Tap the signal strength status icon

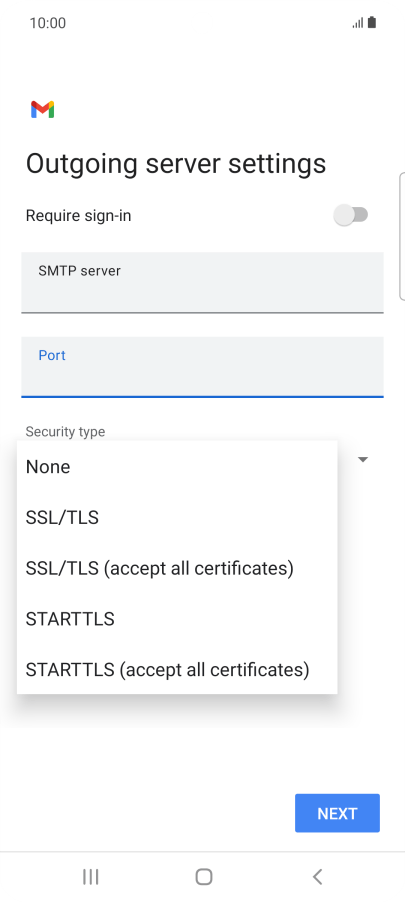(x=358, y=23)
